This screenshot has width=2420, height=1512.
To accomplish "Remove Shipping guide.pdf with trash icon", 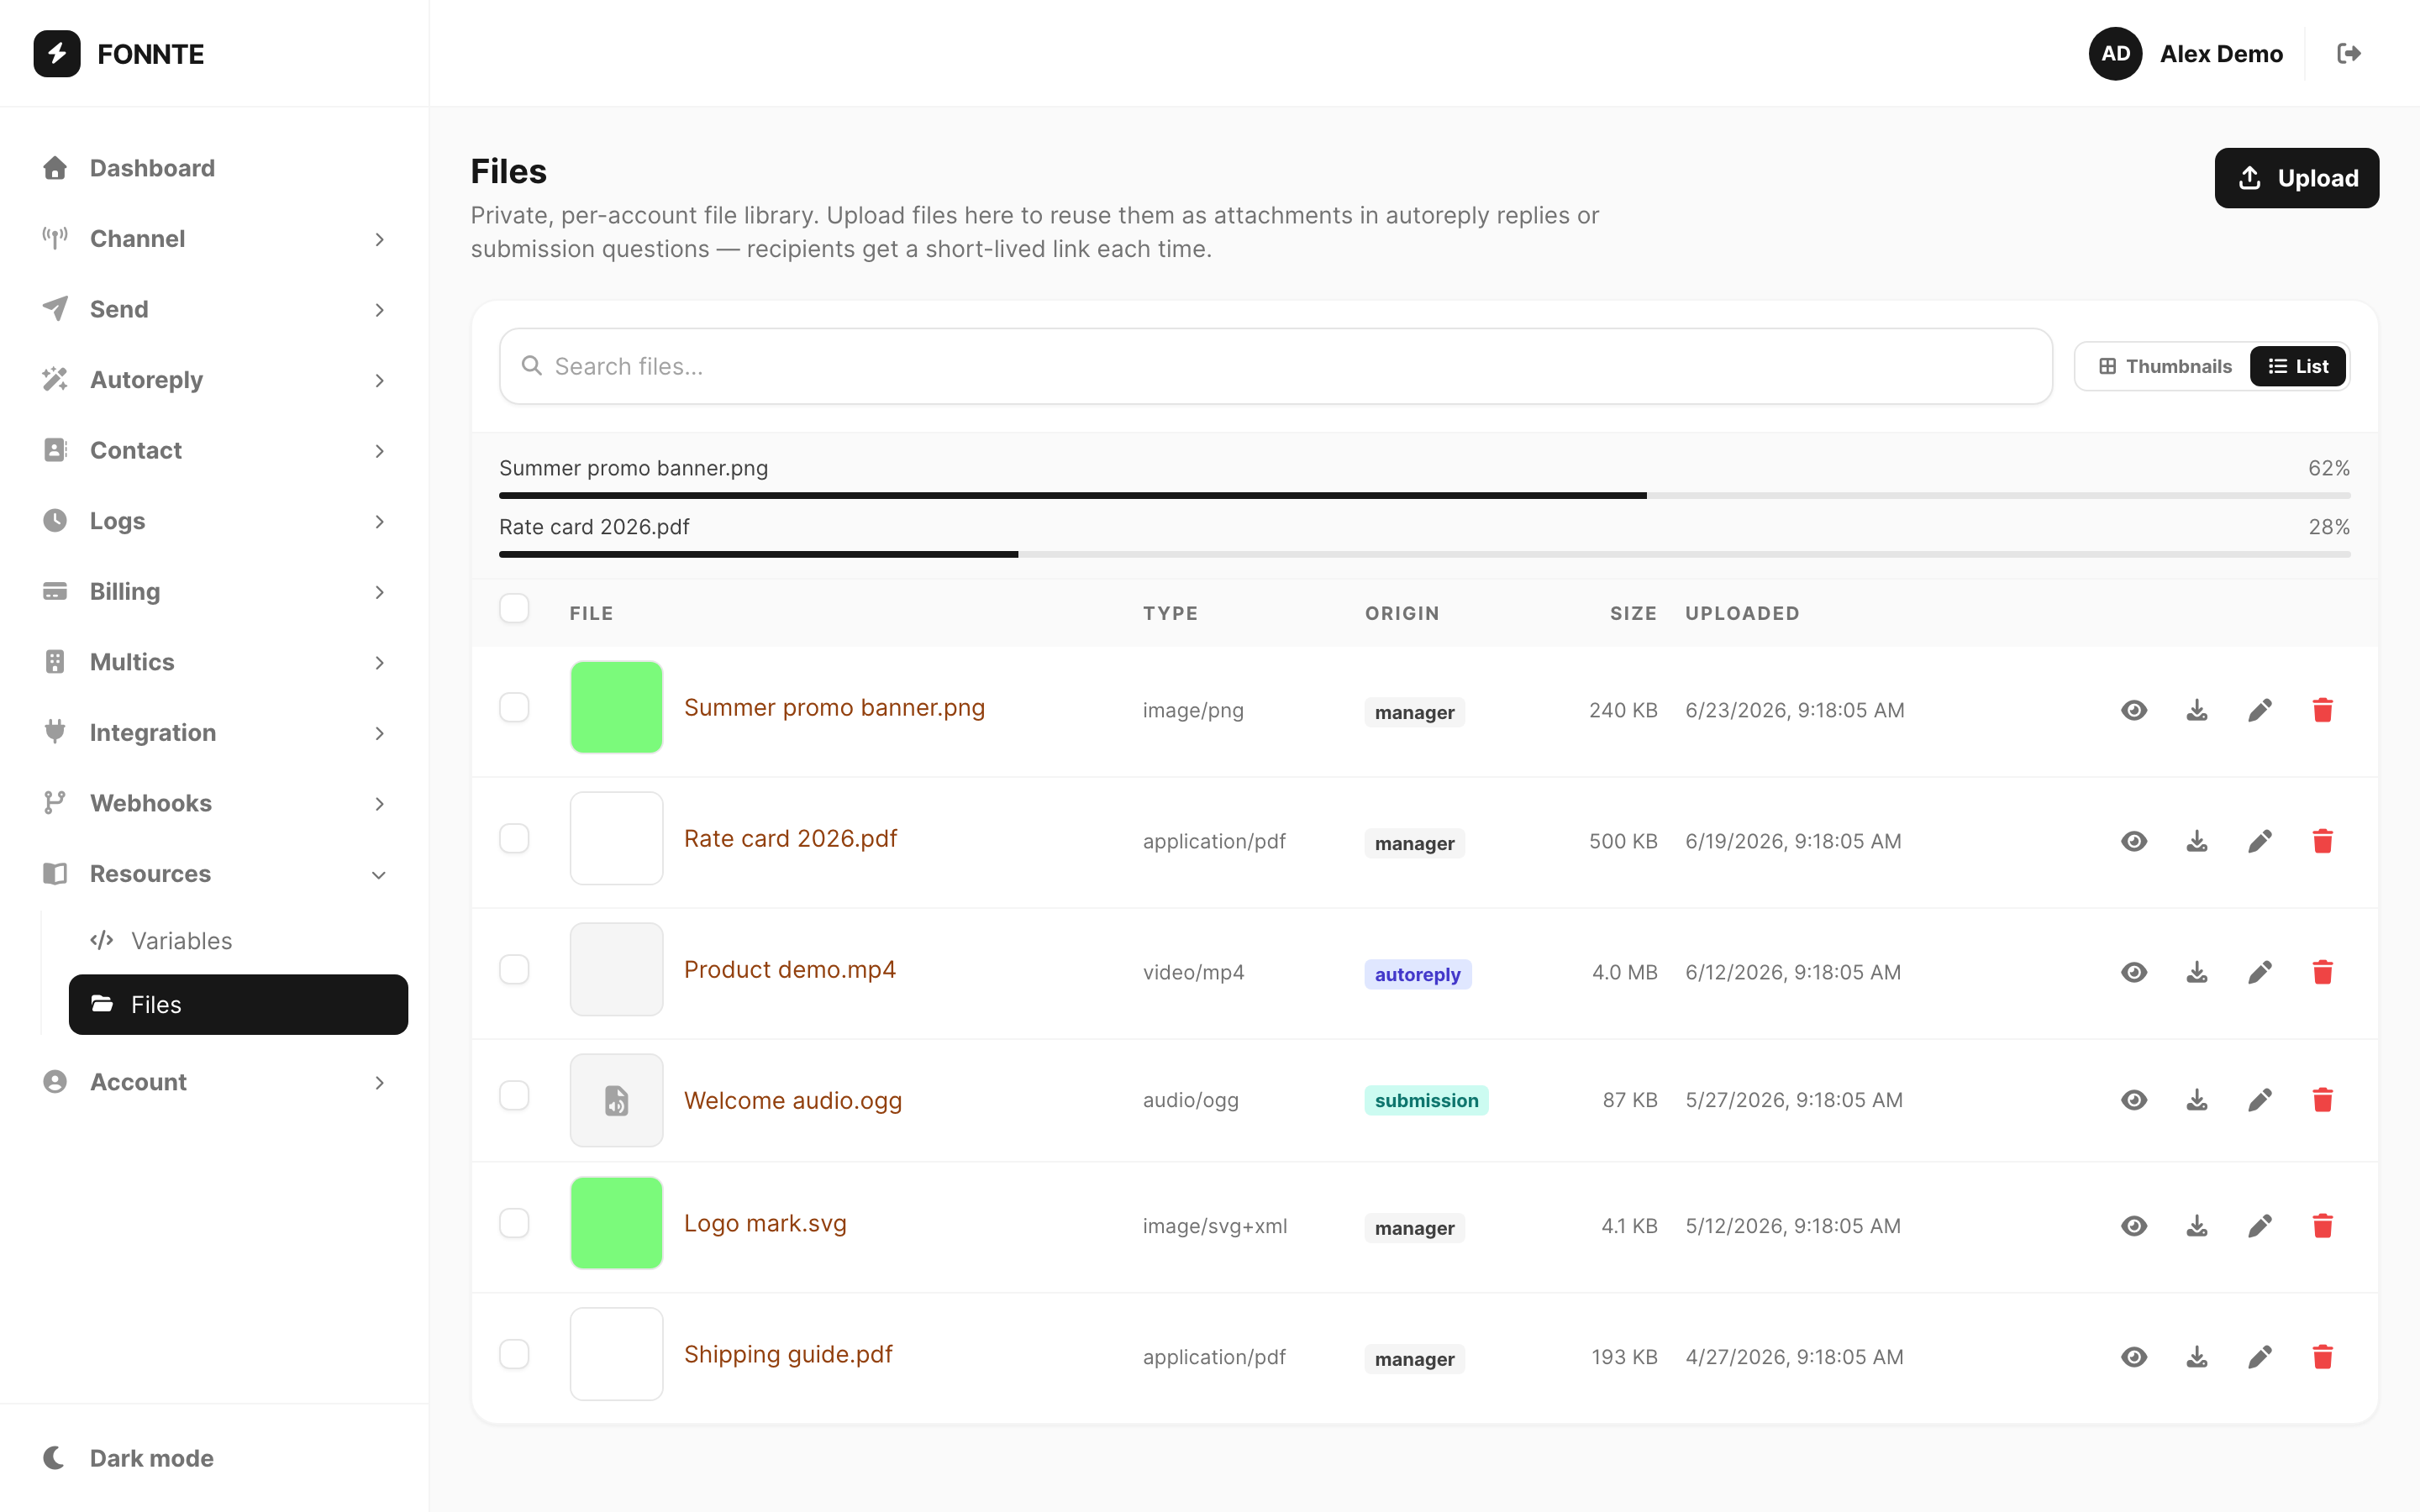I will (2322, 1357).
